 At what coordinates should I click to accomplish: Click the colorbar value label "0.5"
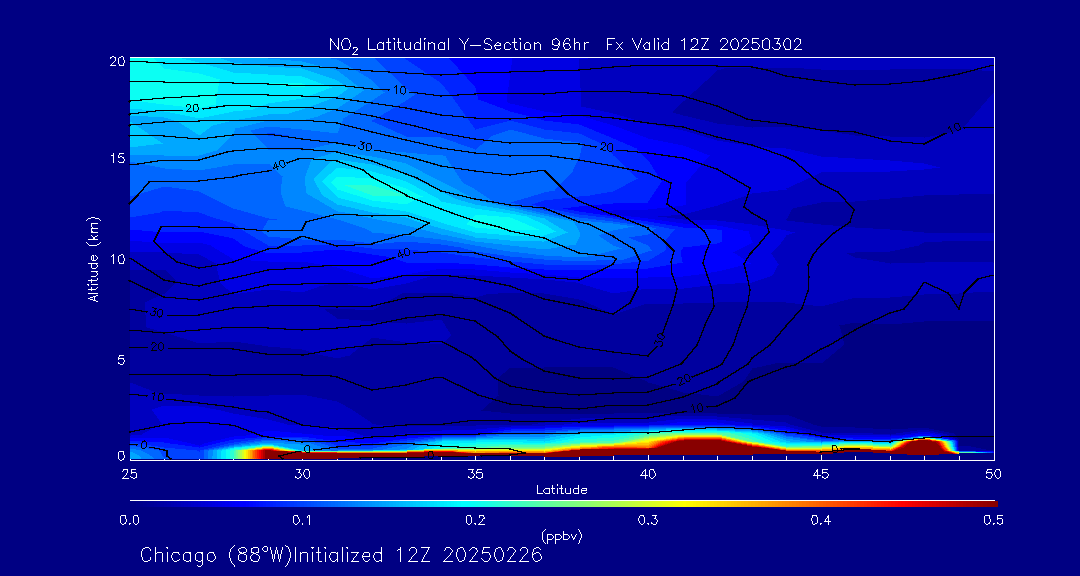click(x=993, y=521)
